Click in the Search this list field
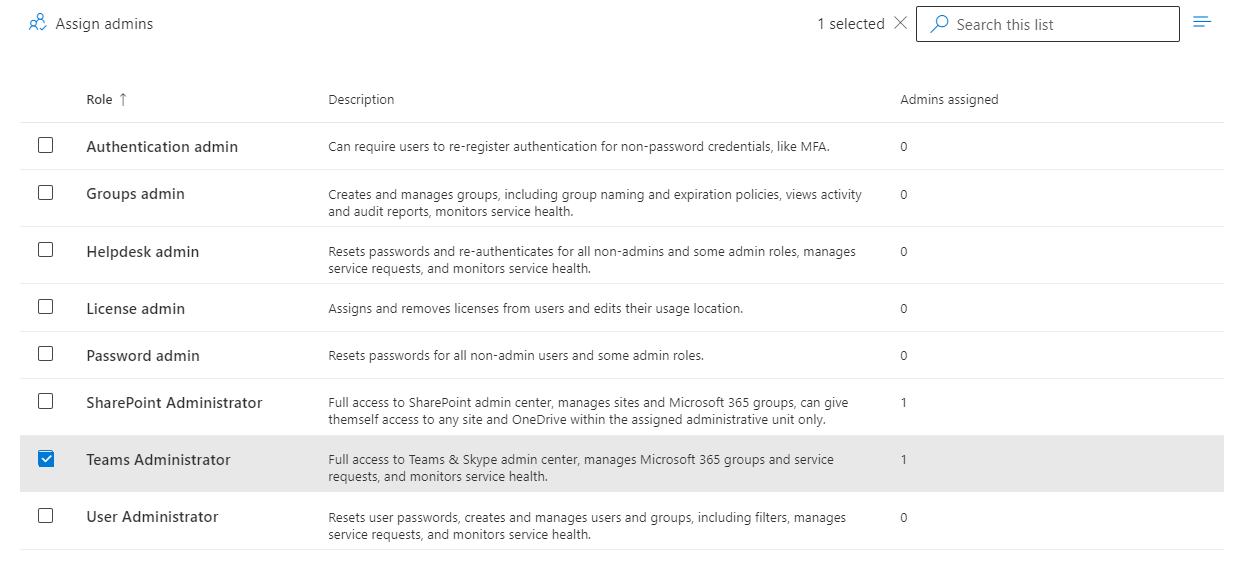The image size is (1246, 576). click(1060, 24)
